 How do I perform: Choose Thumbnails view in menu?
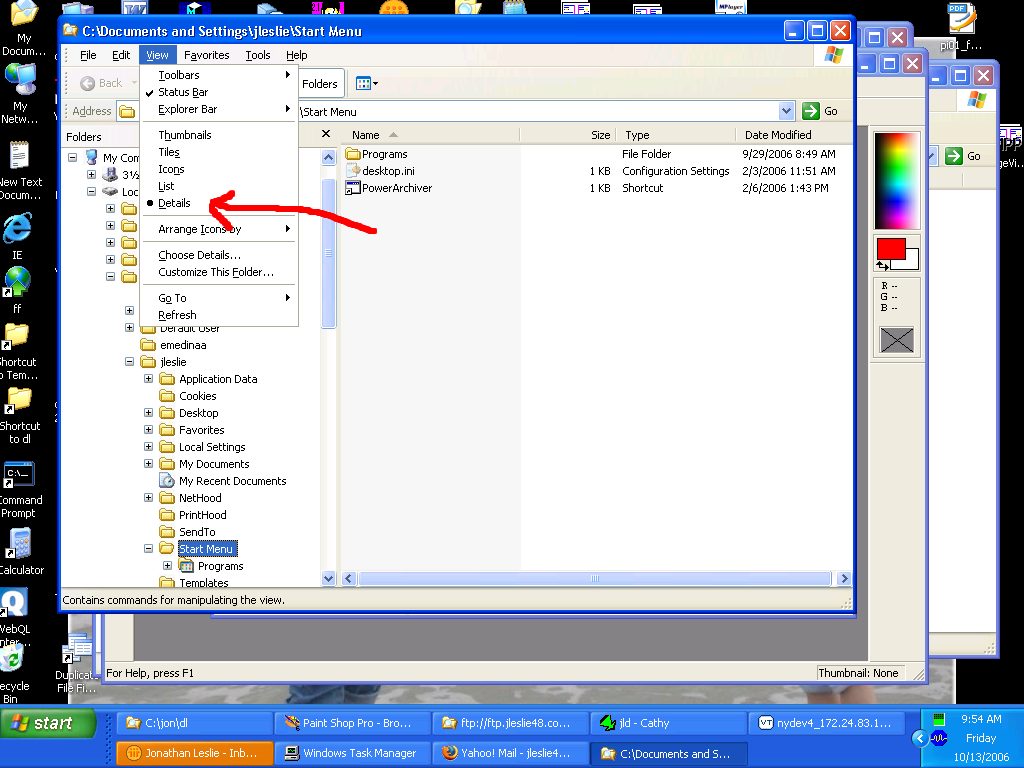click(x=185, y=135)
